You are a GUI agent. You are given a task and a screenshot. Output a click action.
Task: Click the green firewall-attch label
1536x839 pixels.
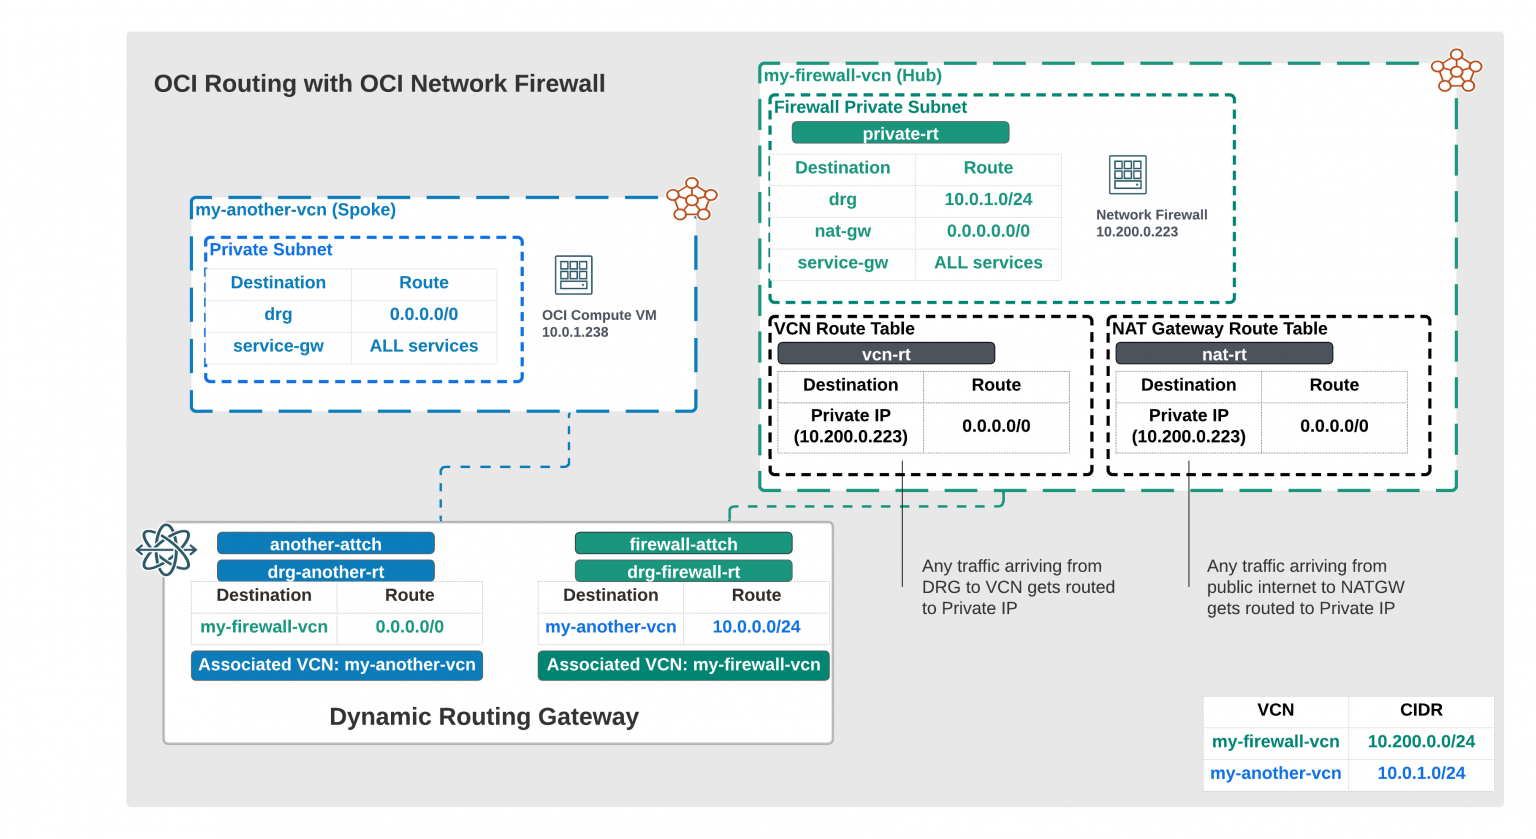click(x=683, y=544)
